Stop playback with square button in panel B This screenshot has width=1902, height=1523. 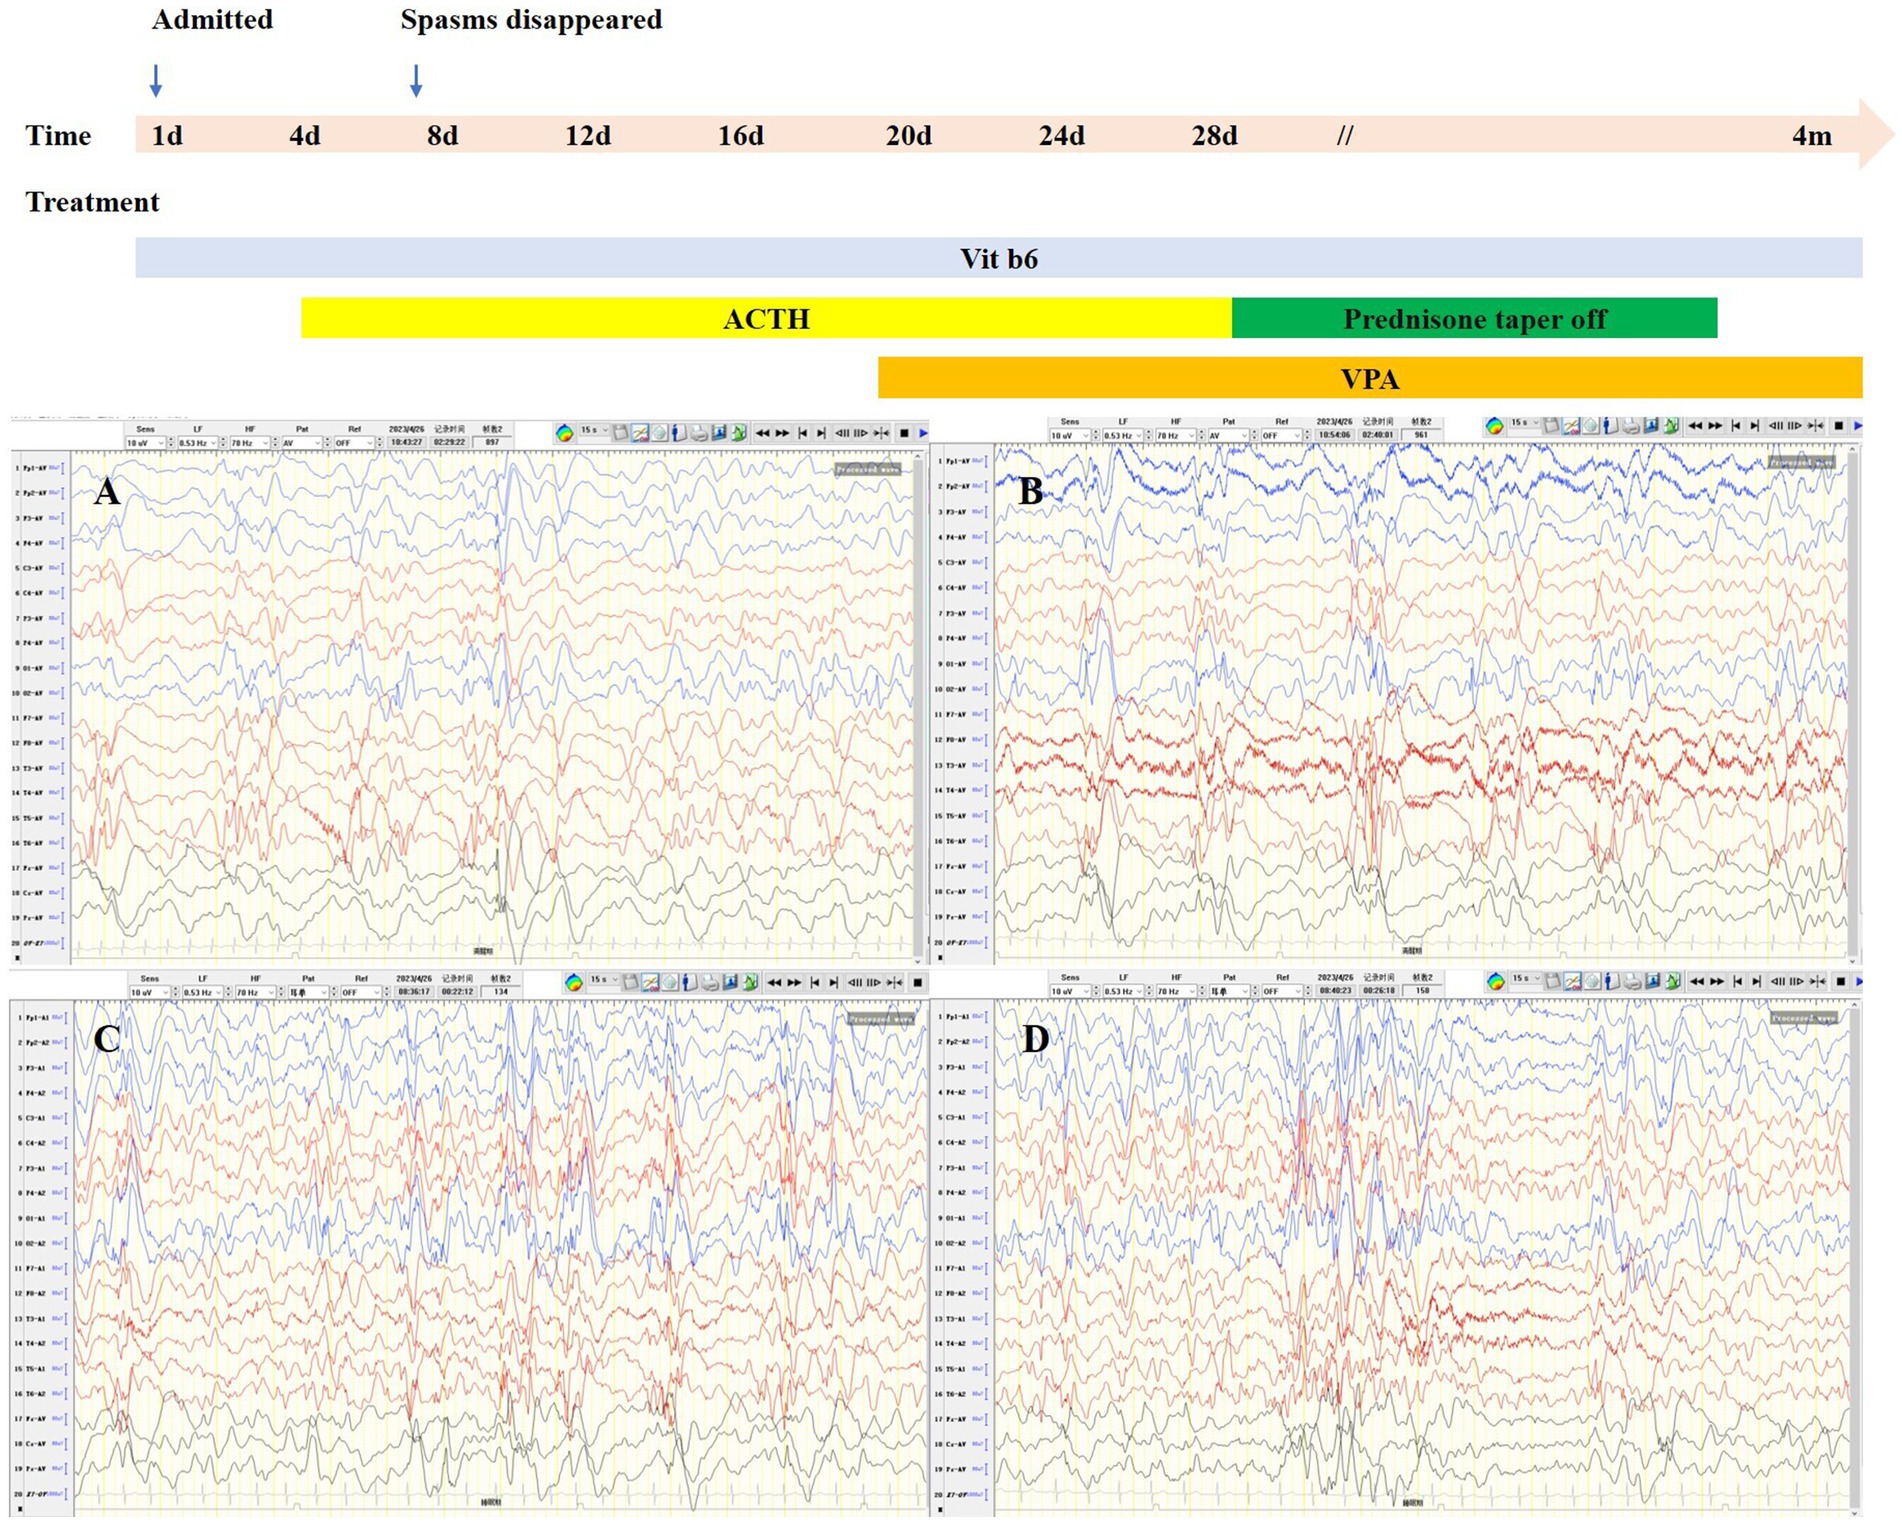(x=1838, y=426)
